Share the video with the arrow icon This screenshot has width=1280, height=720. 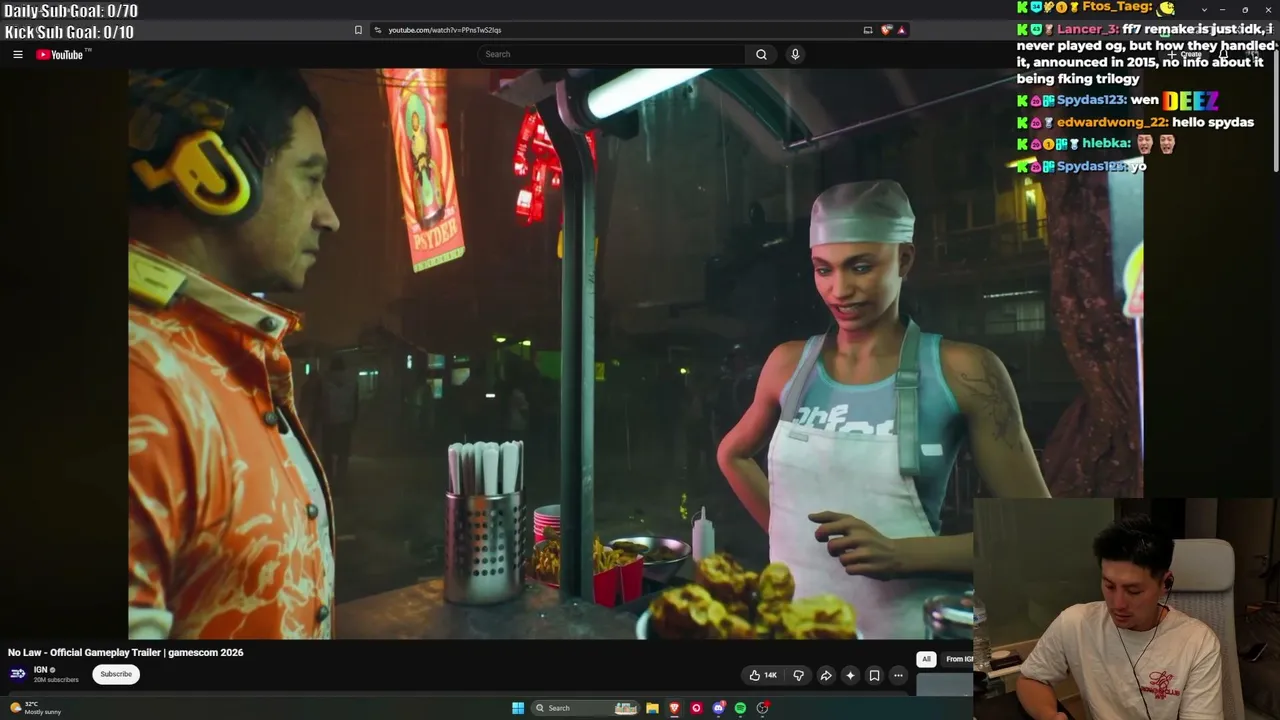(826, 675)
